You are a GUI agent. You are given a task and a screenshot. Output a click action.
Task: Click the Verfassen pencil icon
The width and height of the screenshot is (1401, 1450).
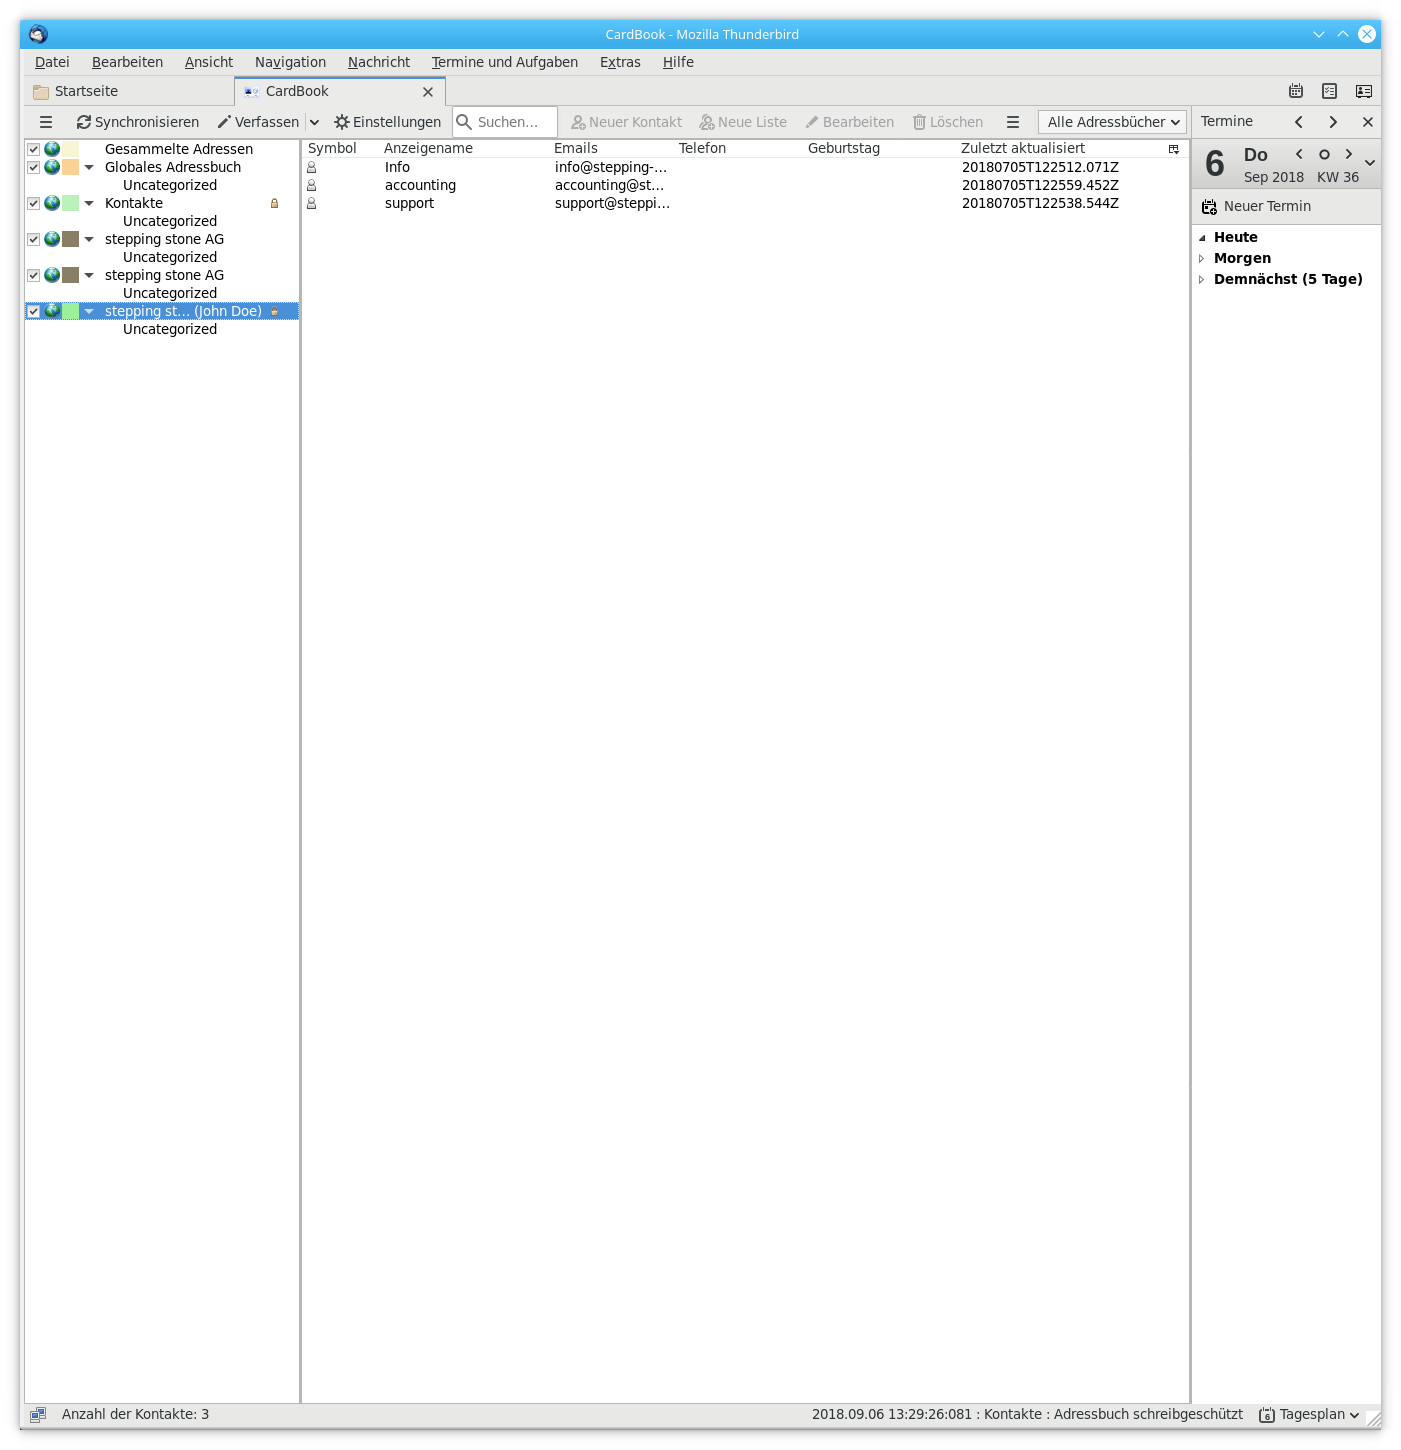click(224, 122)
